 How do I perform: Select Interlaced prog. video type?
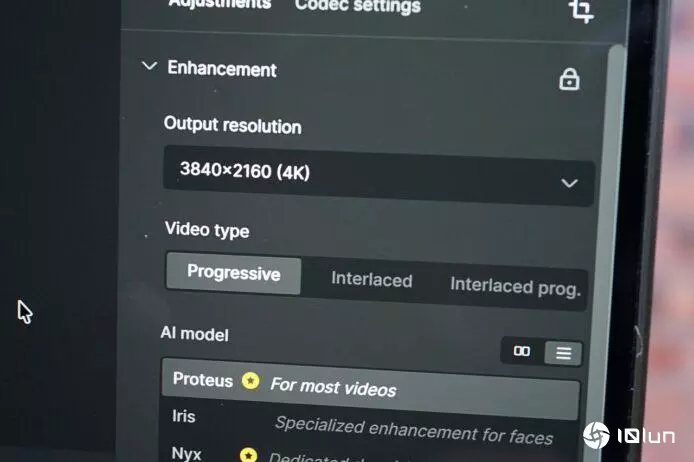[515, 287]
